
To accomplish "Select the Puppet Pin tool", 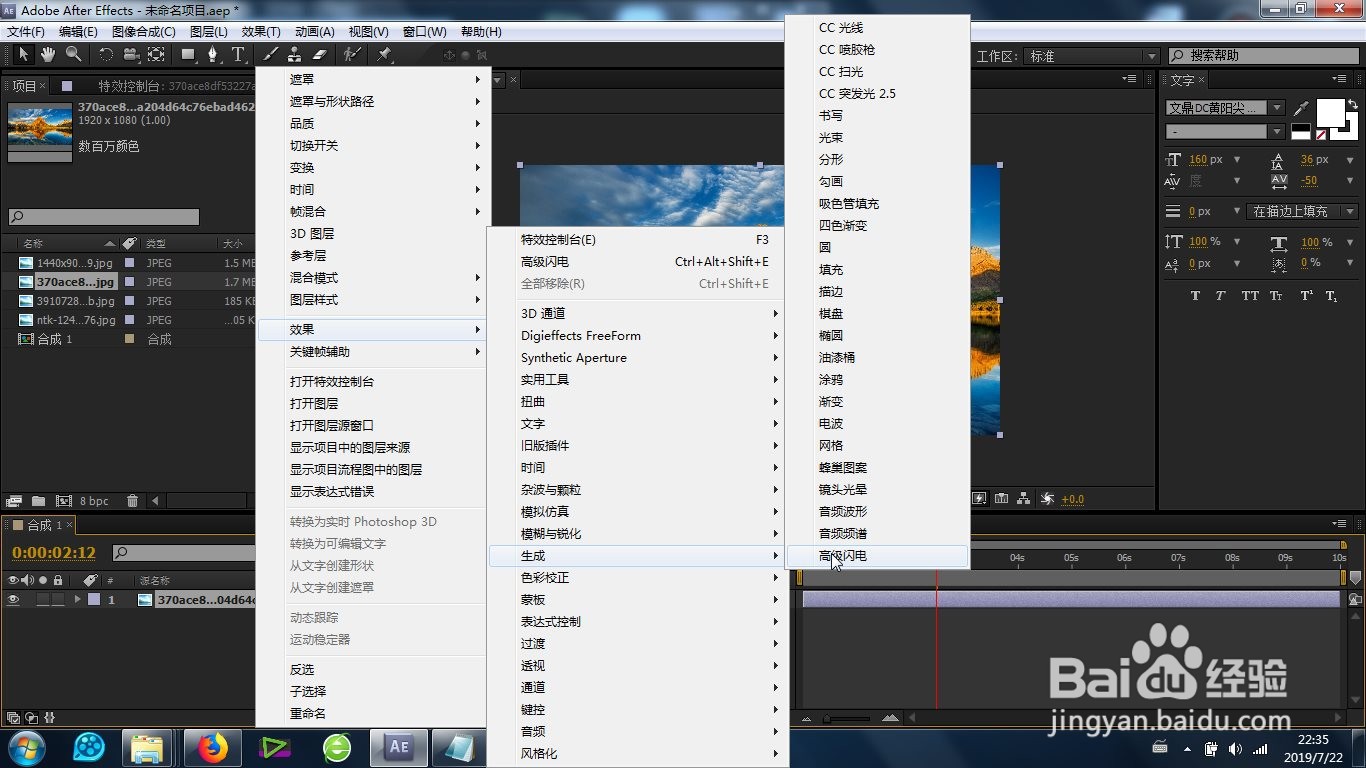I will (x=383, y=54).
